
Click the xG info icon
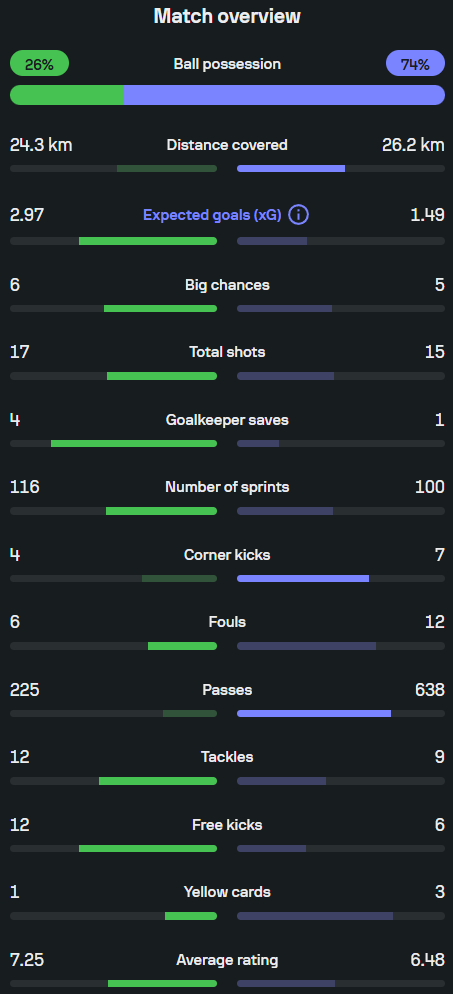coord(298,215)
